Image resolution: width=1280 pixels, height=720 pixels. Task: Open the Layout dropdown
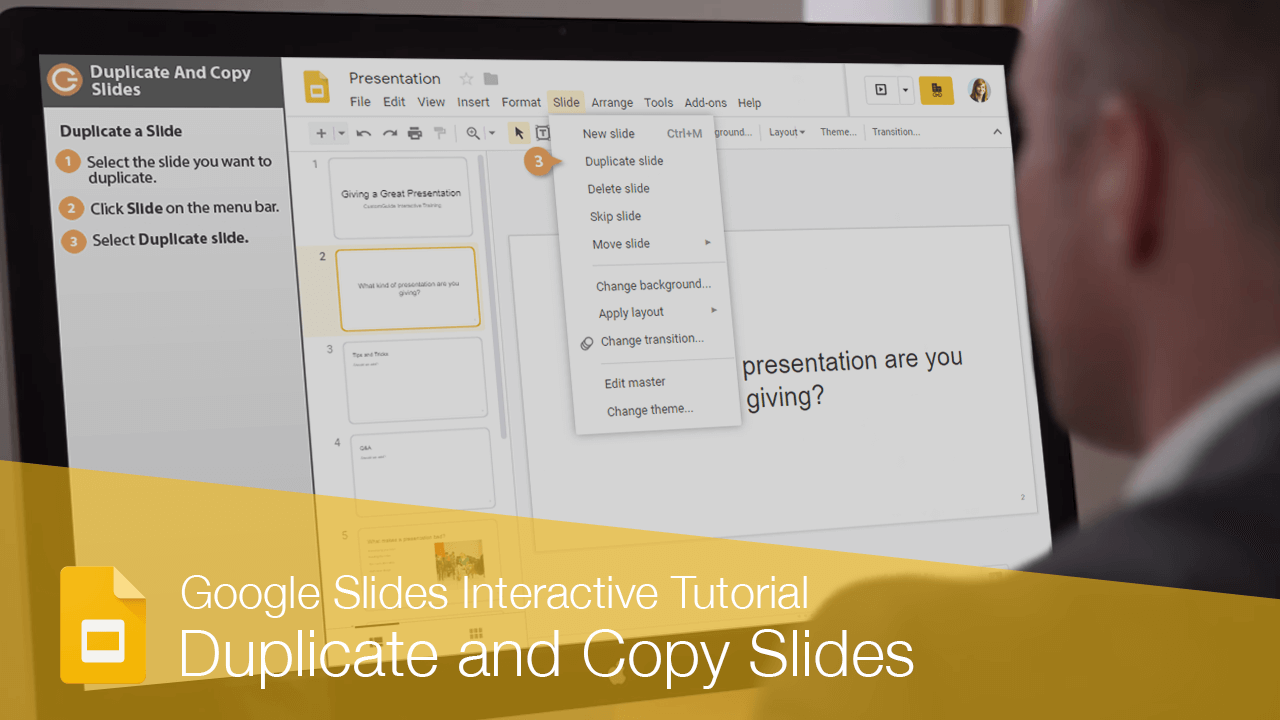[787, 131]
